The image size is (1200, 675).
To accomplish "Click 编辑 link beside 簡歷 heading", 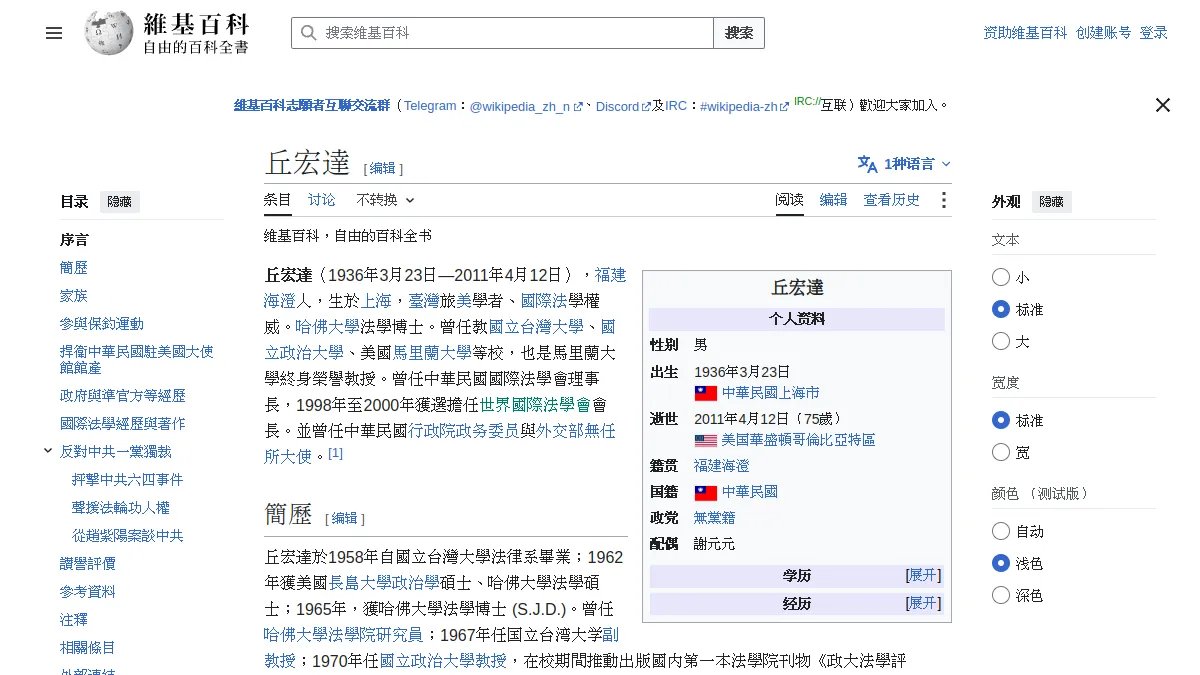I will coord(345,518).
